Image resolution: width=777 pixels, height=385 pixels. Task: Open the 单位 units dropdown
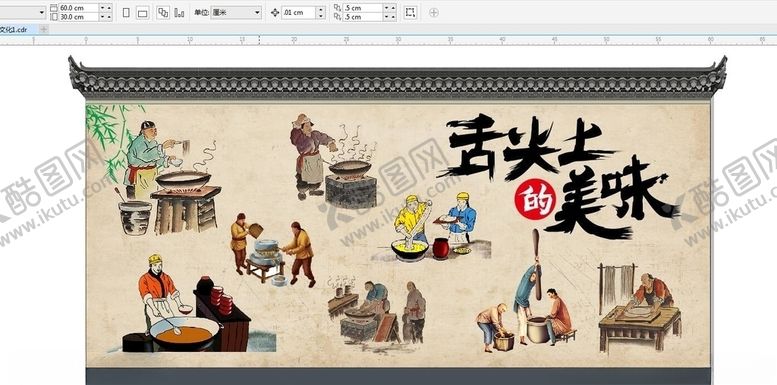[x=236, y=13]
